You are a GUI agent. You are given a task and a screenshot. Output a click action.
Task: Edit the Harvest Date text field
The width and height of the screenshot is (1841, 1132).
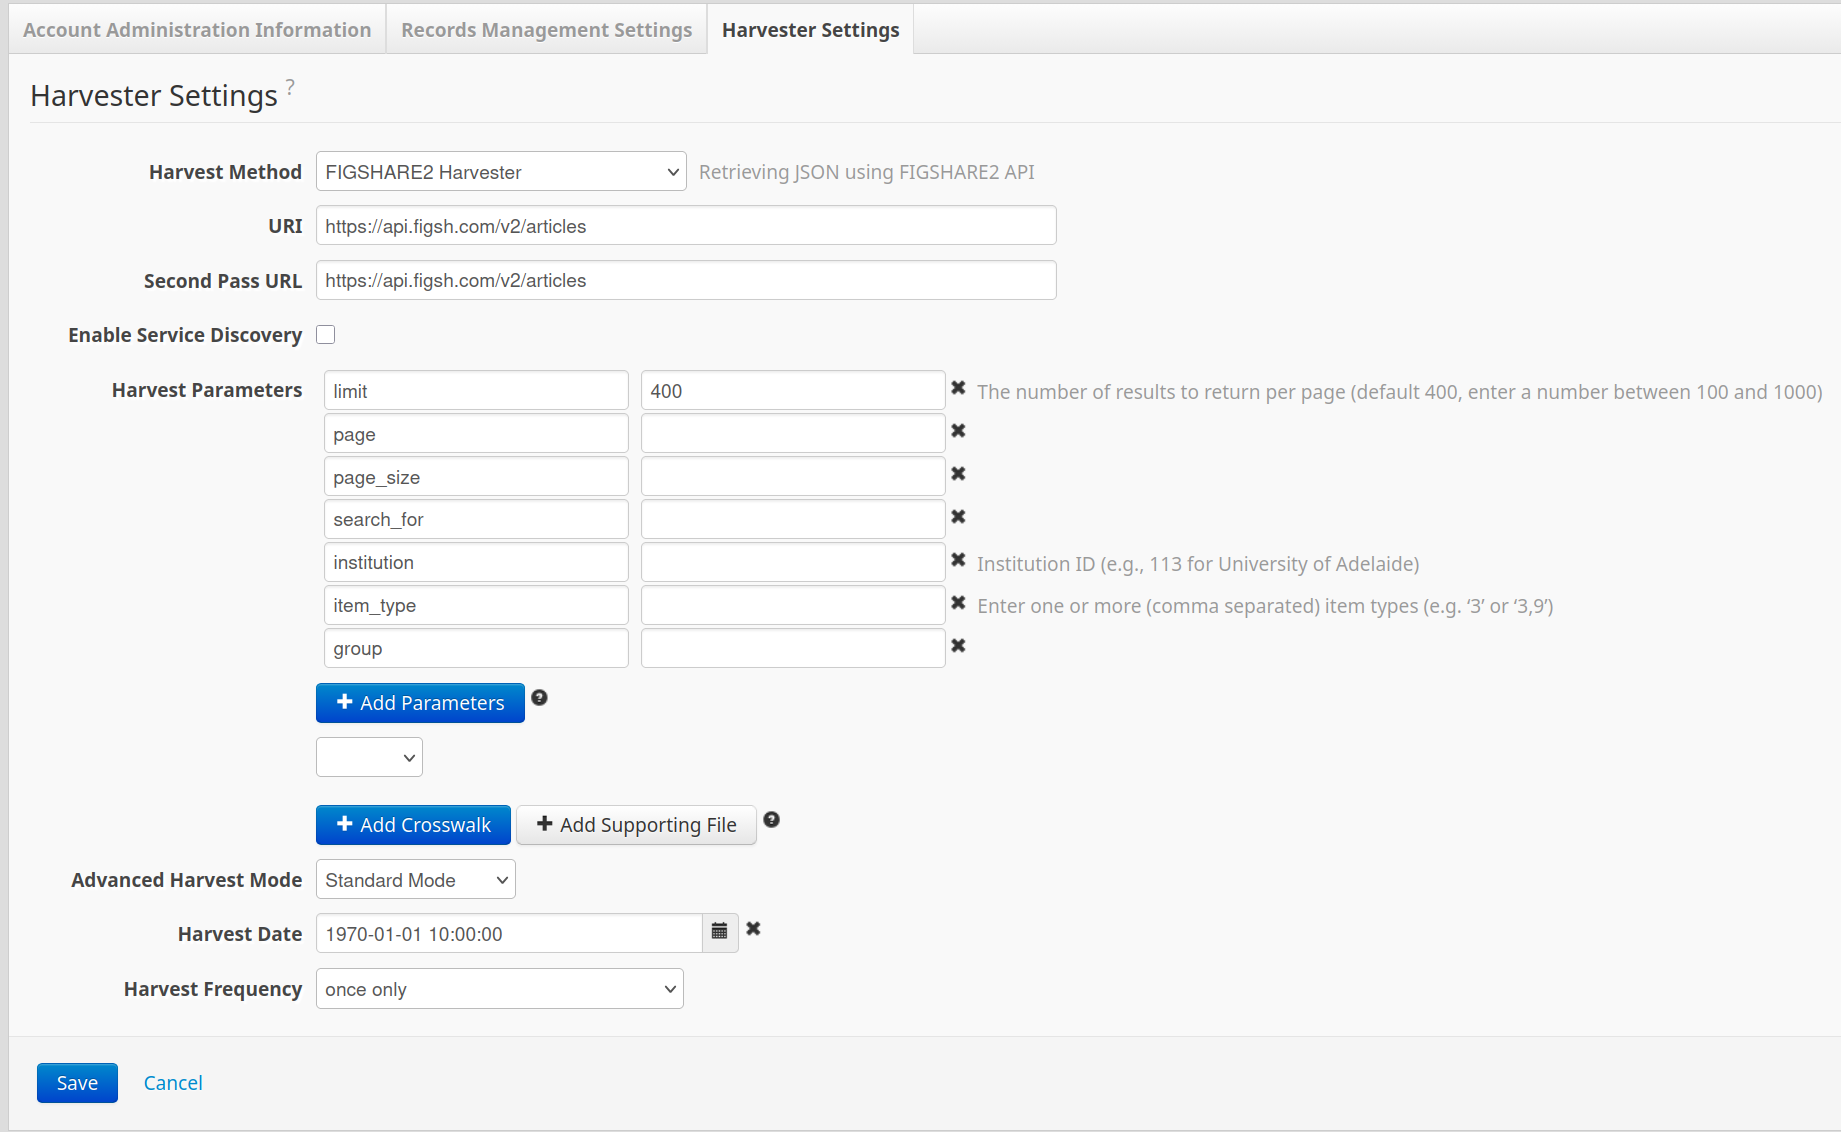[x=509, y=934]
